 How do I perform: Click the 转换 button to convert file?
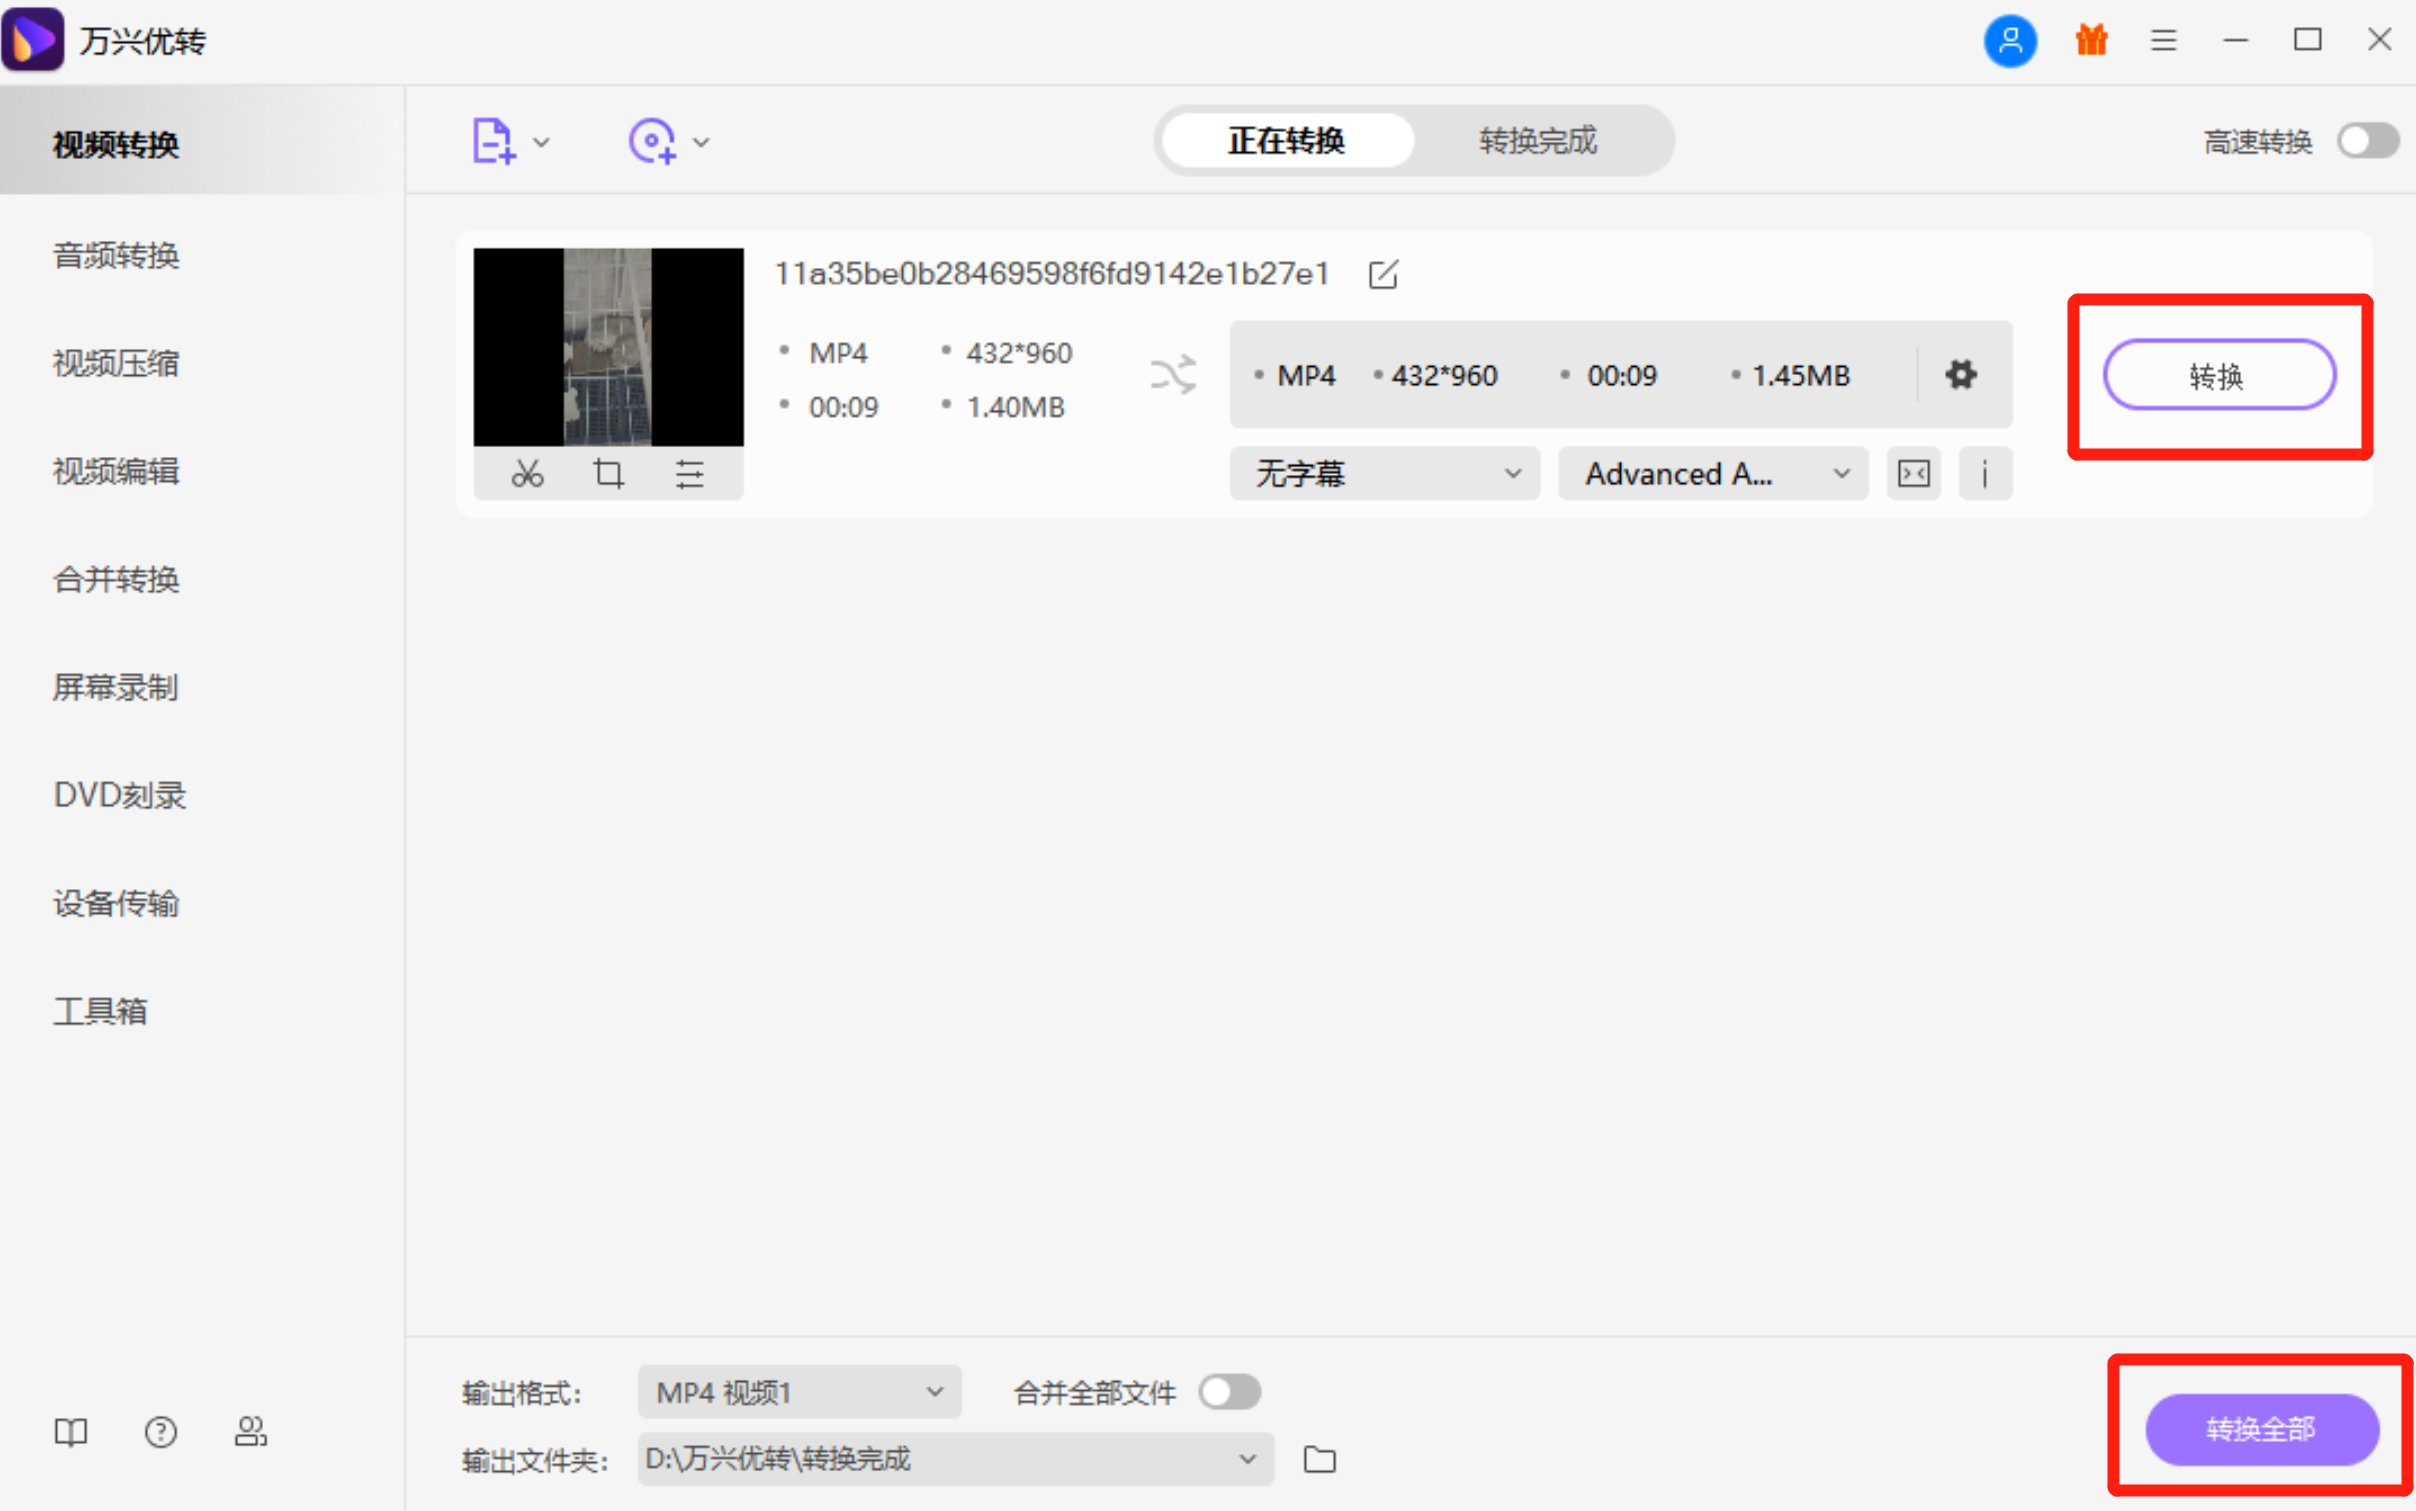click(2218, 374)
